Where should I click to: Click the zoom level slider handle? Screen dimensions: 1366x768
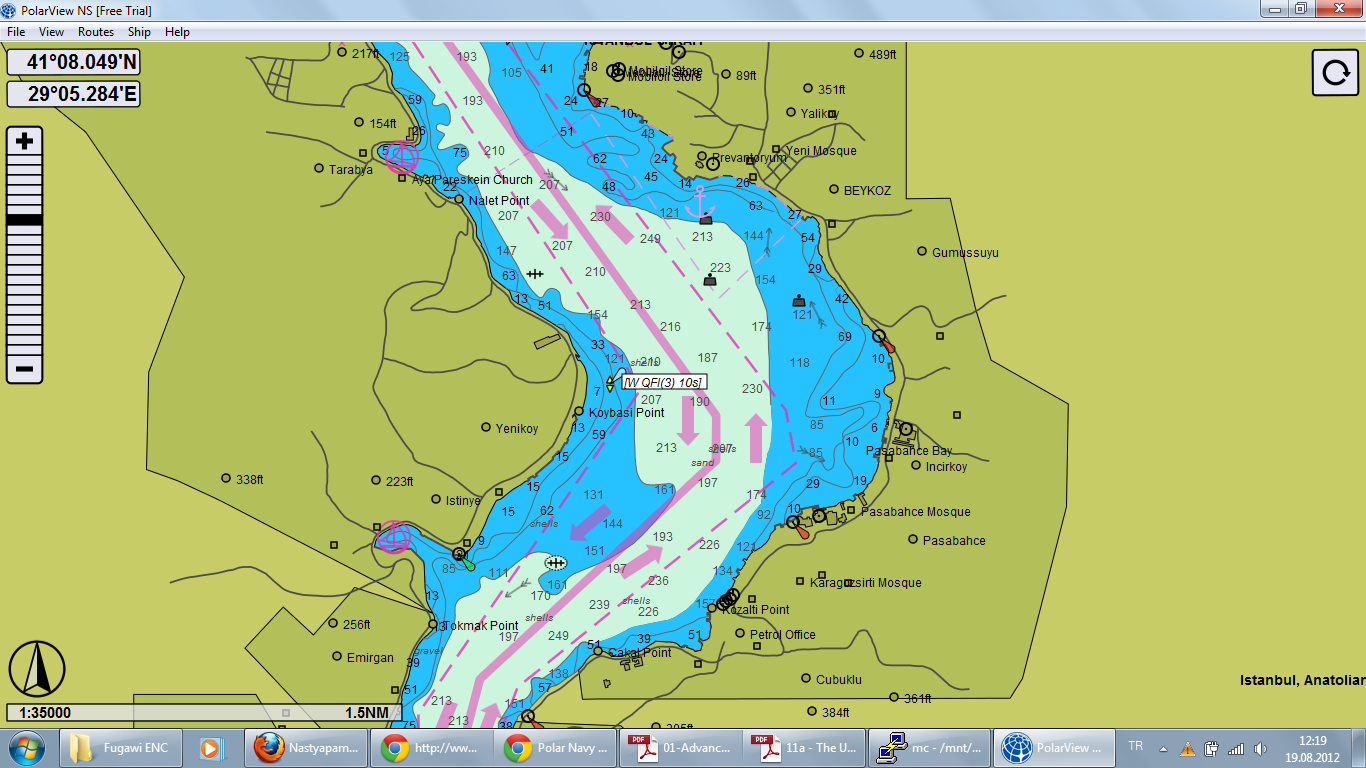(x=25, y=219)
